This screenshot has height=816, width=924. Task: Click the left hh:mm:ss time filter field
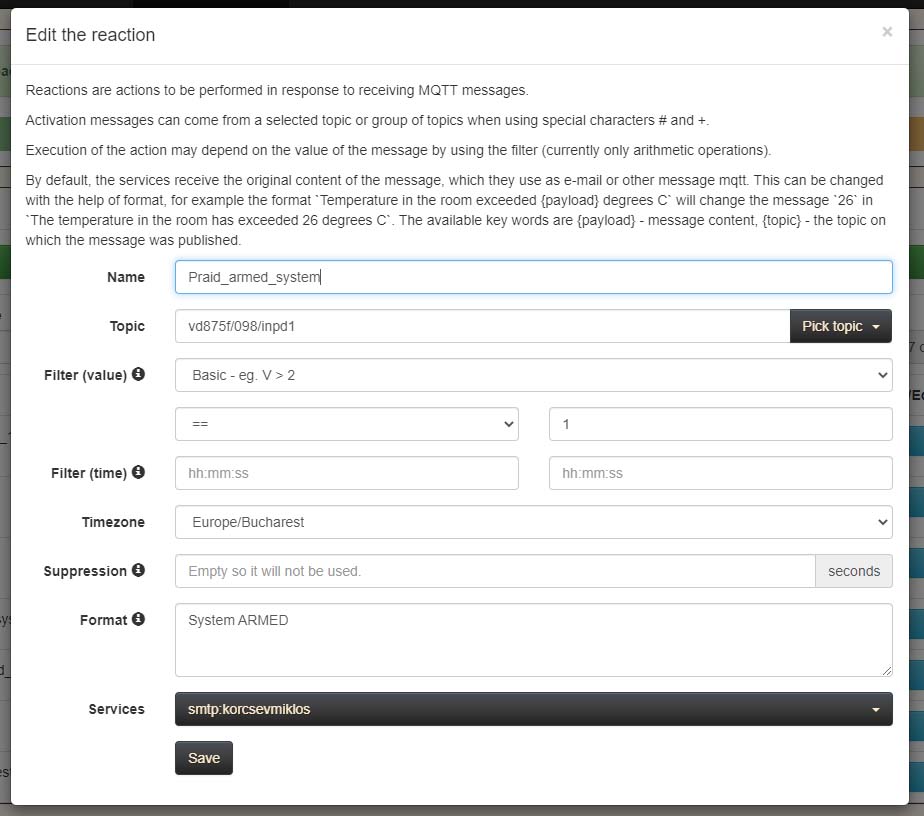346,473
